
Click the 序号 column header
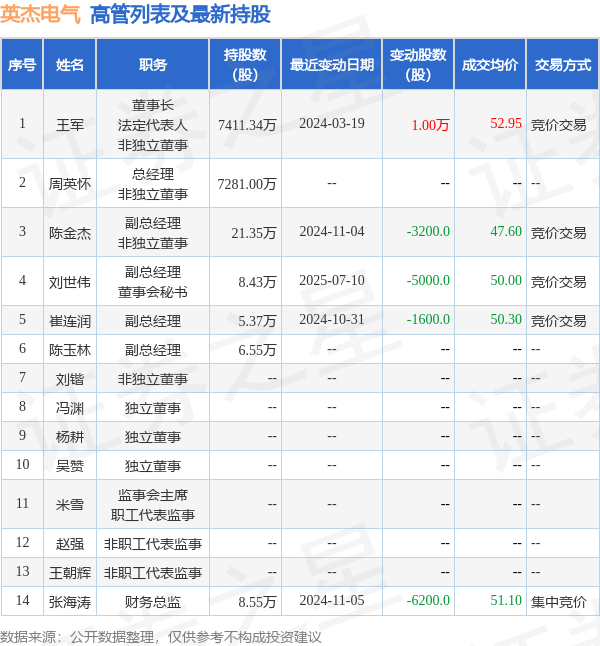[x=22, y=65]
